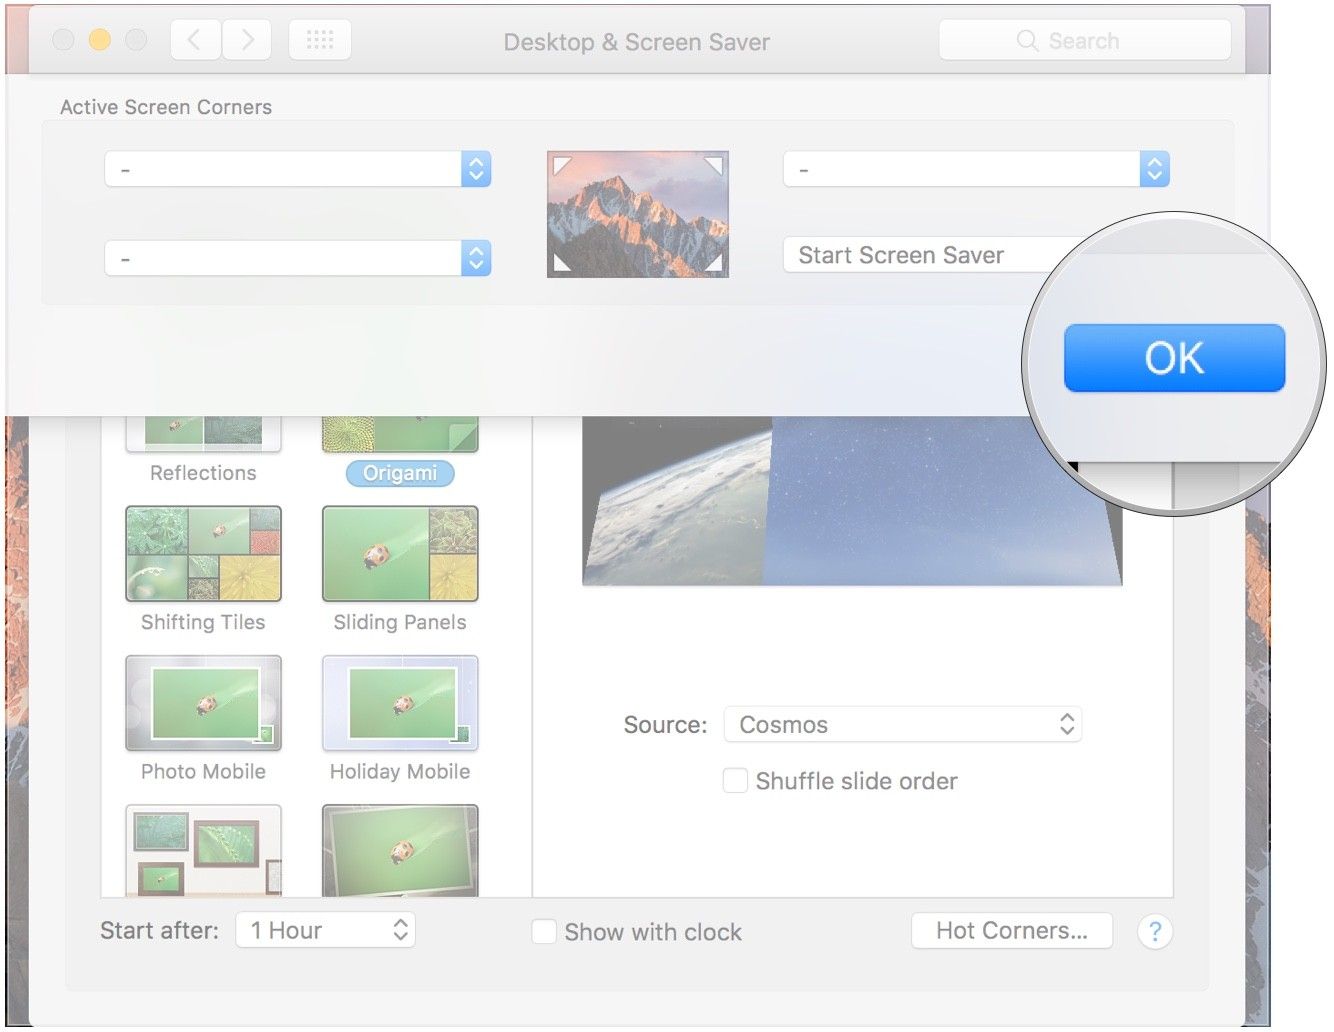Open the top-left corner action dropdown
Viewport: 1334px width, 1032px height.
tap(297, 169)
